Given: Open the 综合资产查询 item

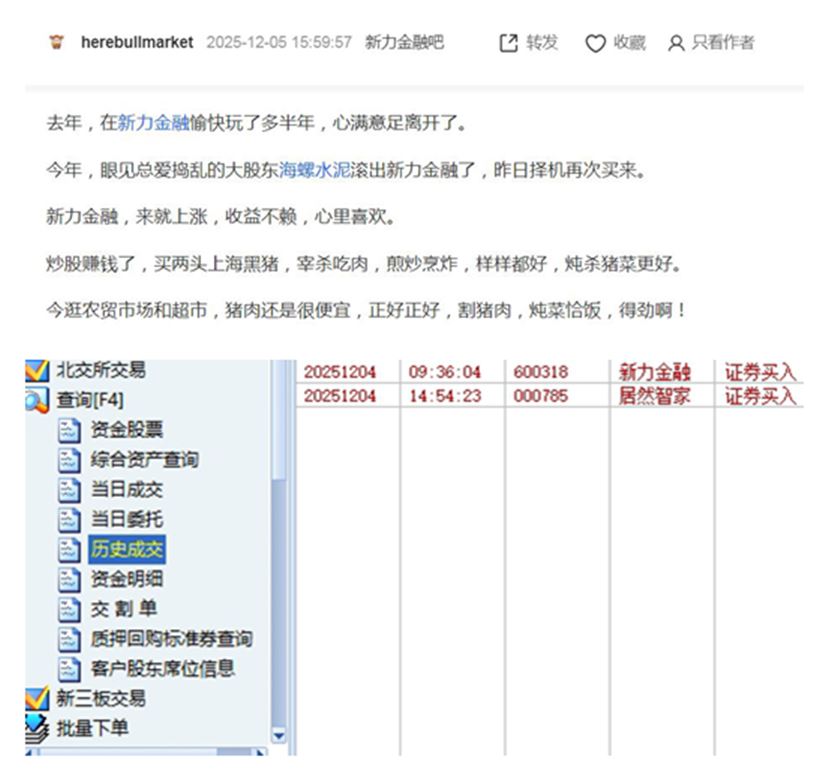Looking at the screenshot, I should pos(144,459).
